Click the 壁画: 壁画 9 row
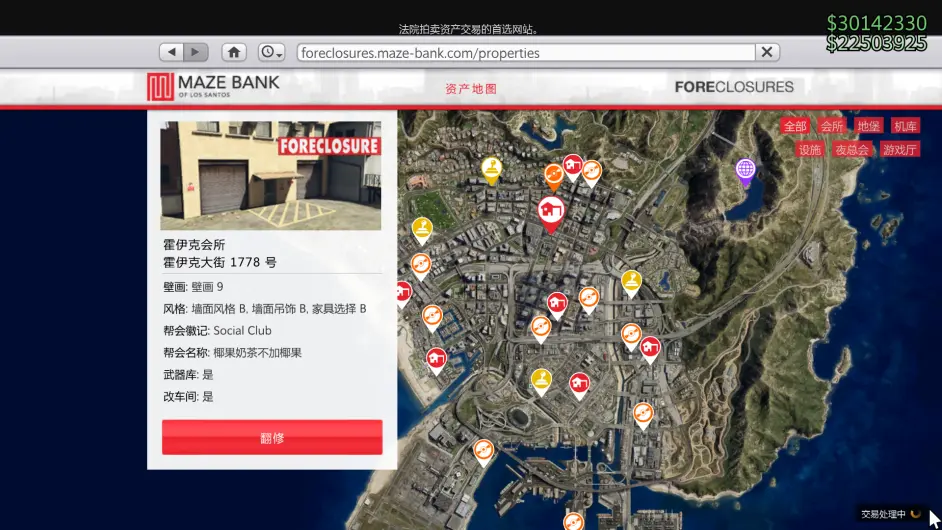 click(193, 287)
